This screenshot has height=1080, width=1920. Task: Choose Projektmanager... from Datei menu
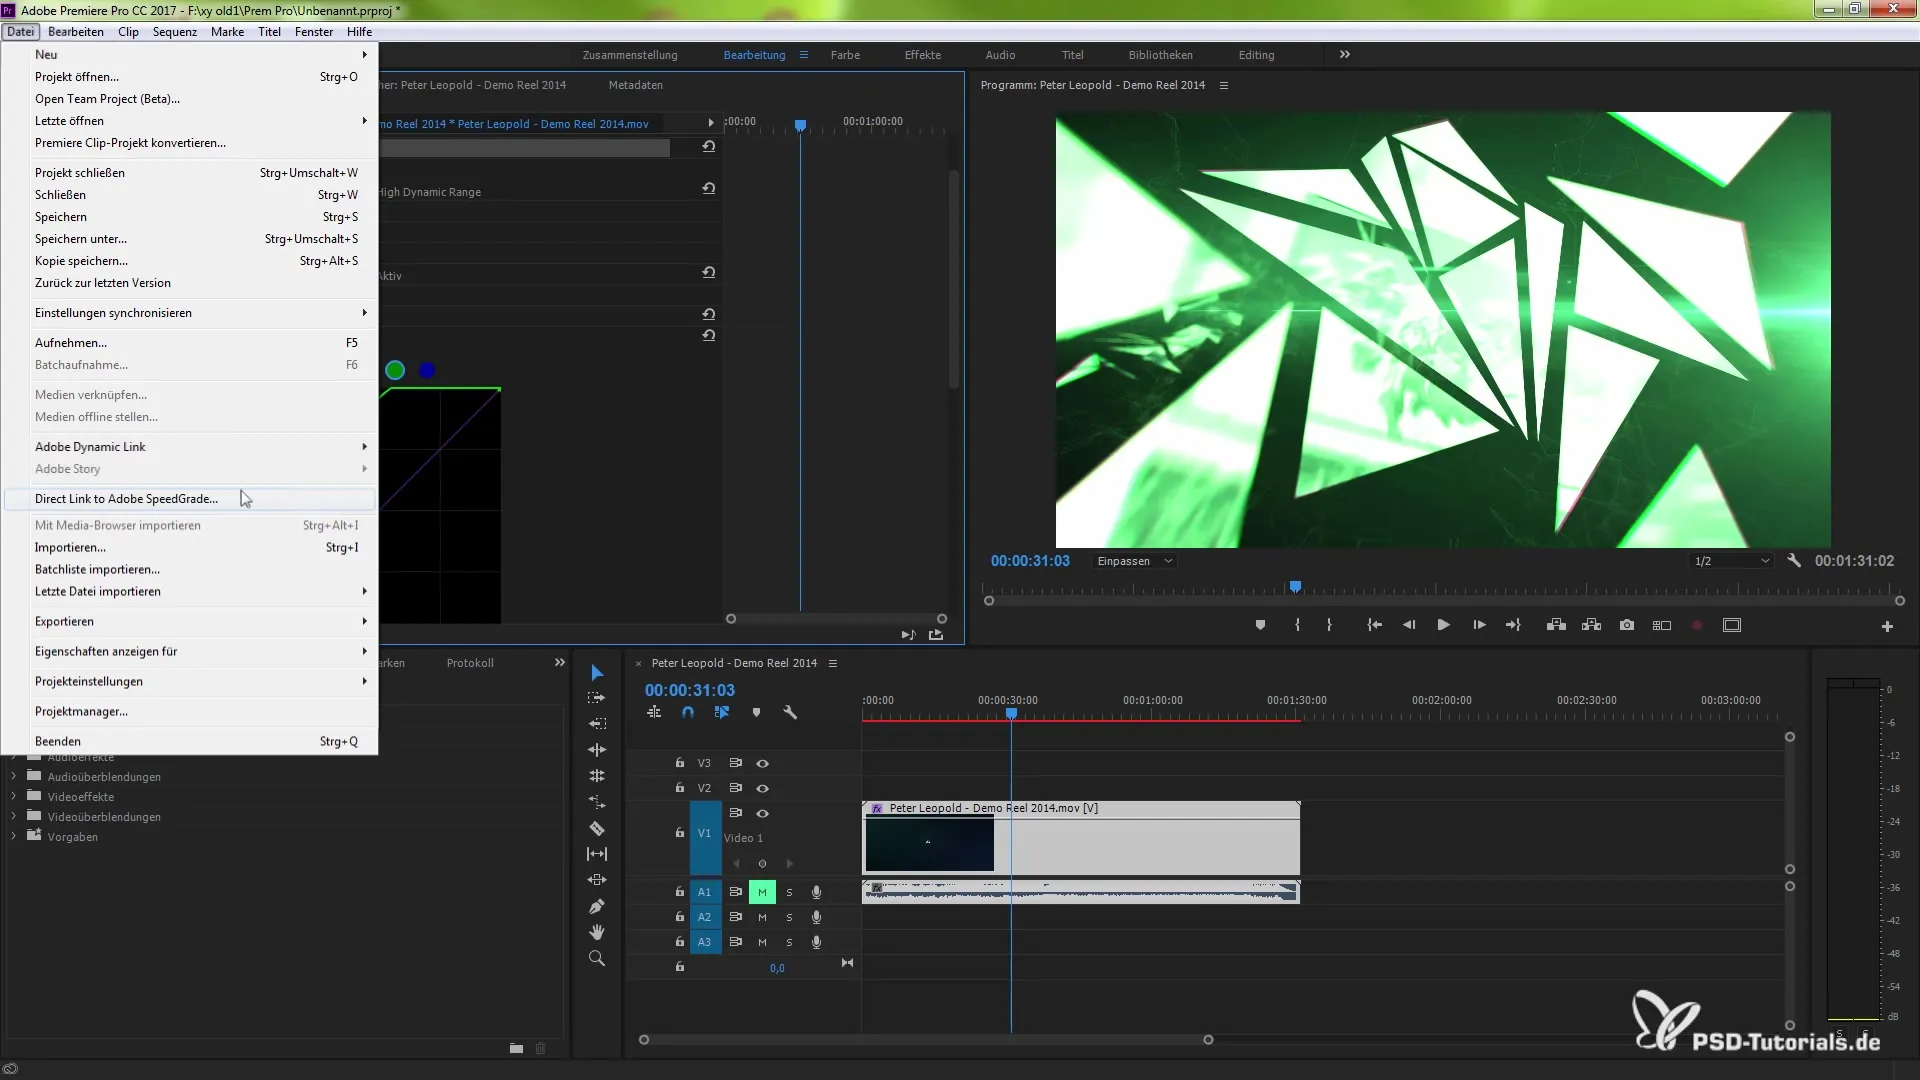point(190,711)
